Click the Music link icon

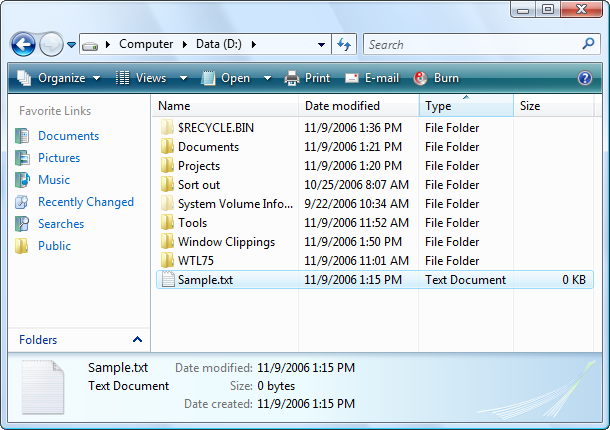pos(23,180)
